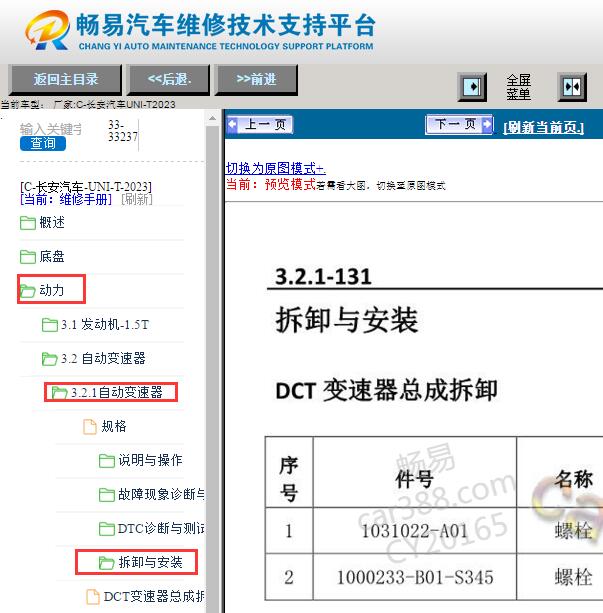Go forward with >>前进 button

pyautogui.click(x=256, y=79)
